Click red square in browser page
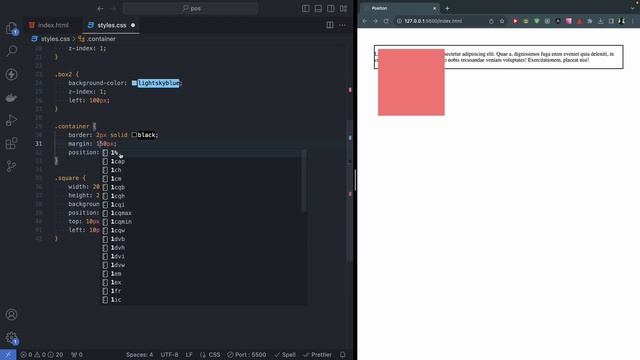The width and height of the screenshot is (640, 360). point(411,82)
